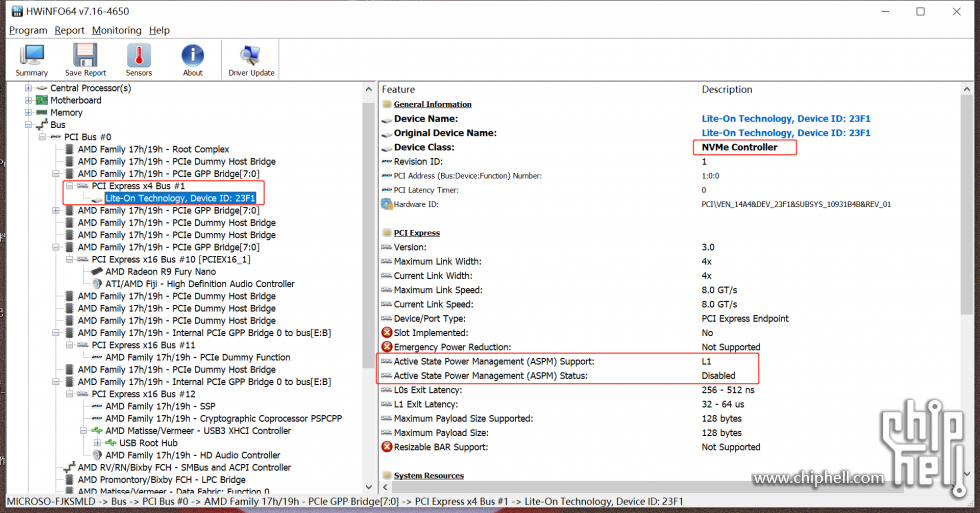
Task: Open the Help menu
Action: (159, 30)
